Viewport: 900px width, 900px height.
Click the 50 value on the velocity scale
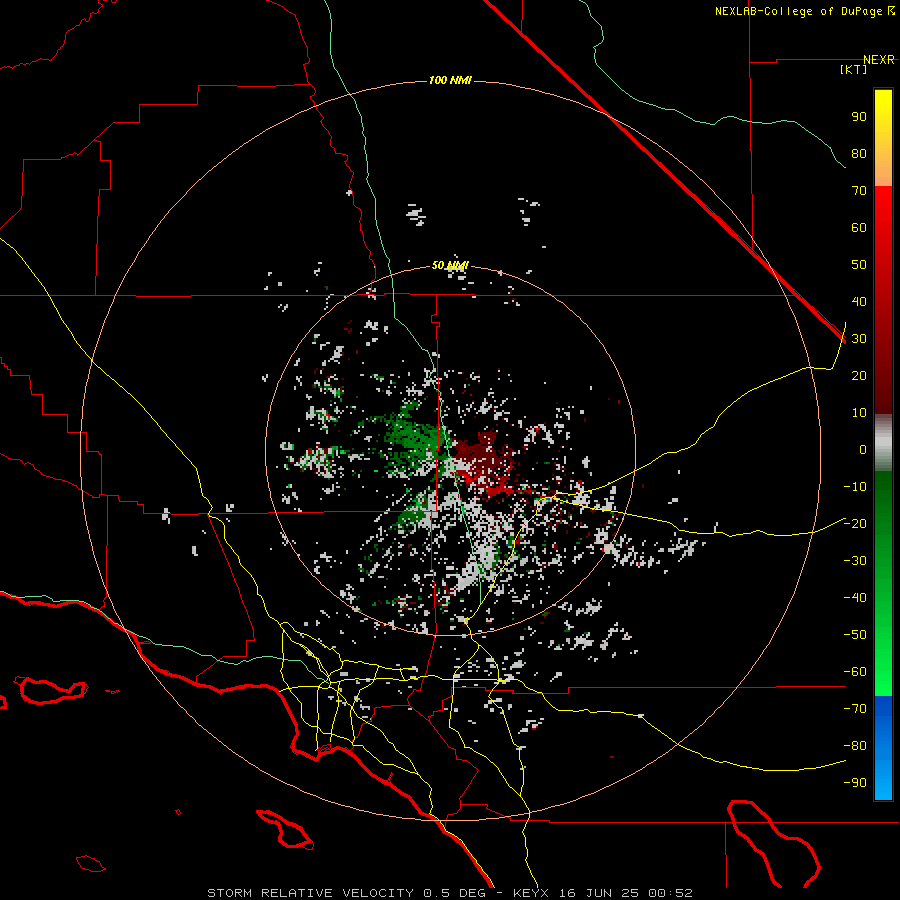click(x=859, y=265)
